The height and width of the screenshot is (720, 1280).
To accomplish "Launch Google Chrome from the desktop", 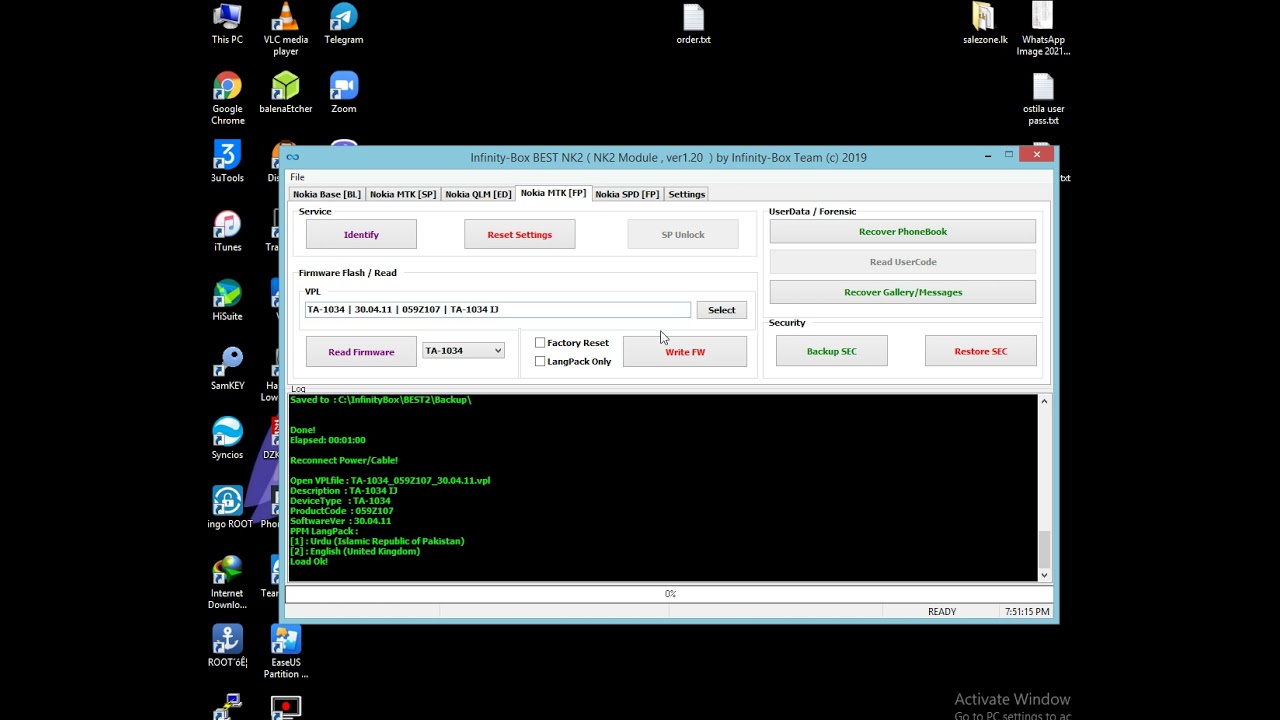I will point(227,98).
